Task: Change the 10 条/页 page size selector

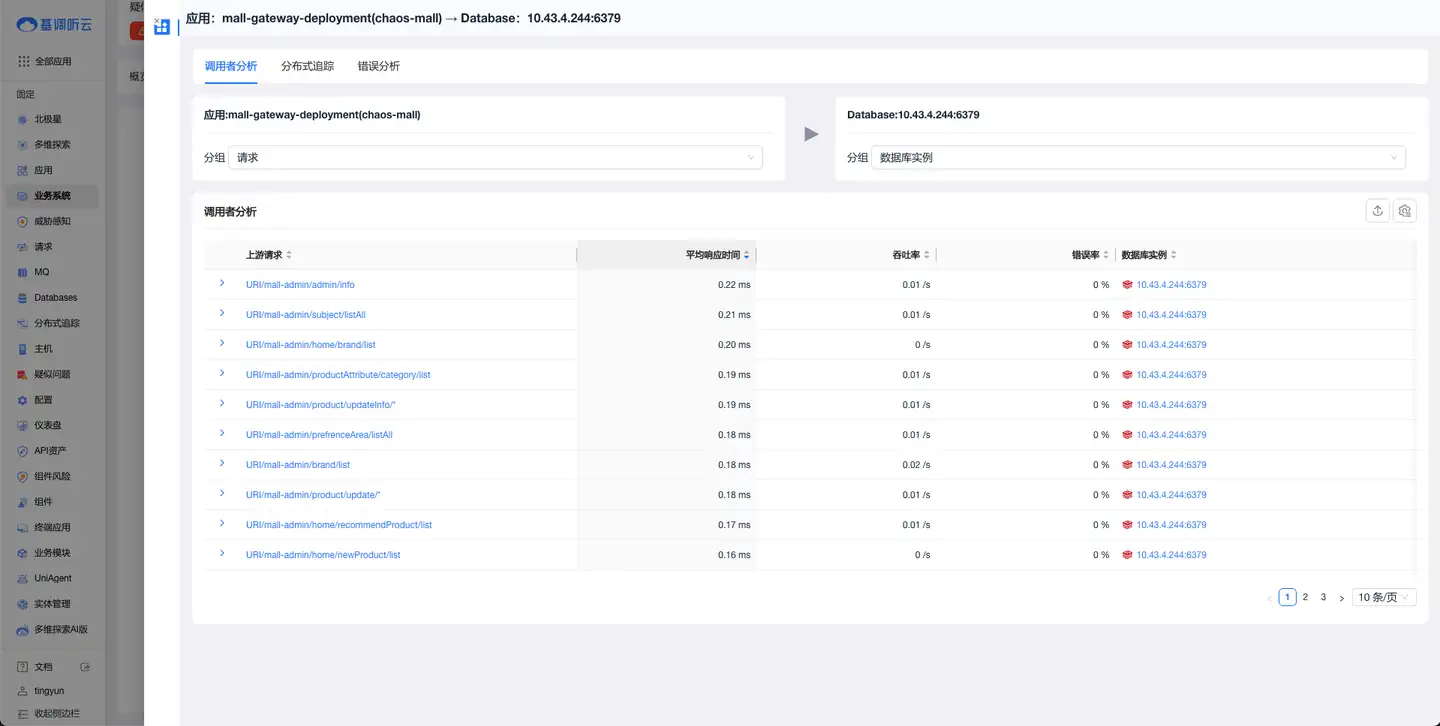Action: point(1384,597)
